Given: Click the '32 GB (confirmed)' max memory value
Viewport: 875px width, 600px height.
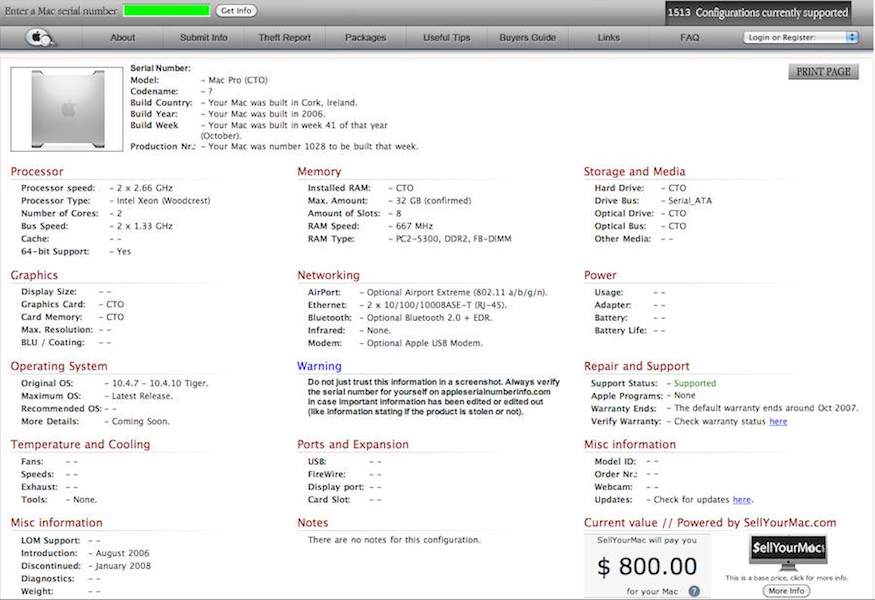Looking at the screenshot, I should pyautogui.click(x=434, y=200).
